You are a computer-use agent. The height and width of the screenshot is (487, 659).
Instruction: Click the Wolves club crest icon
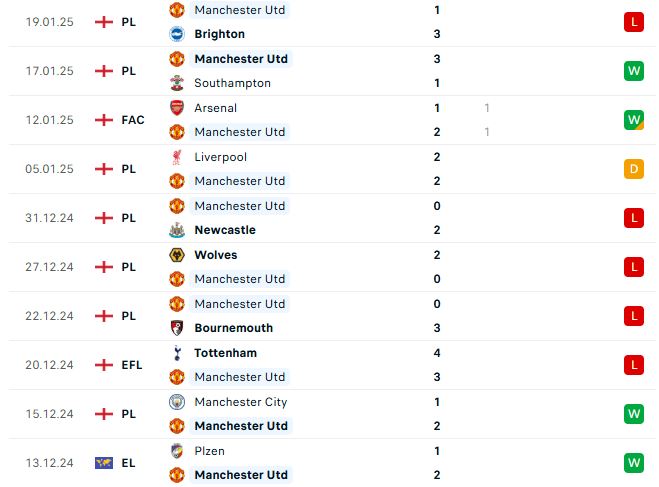pyautogui.click(x=177, y=255)
